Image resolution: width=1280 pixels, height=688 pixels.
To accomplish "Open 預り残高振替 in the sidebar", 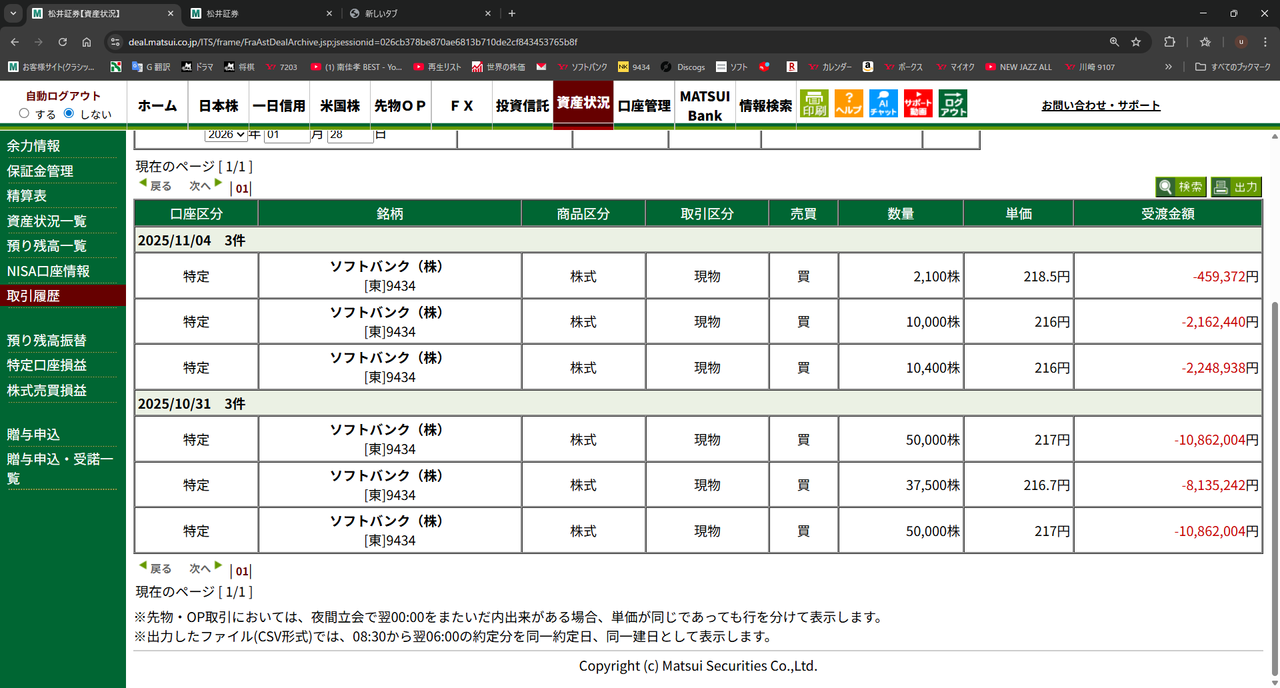I will point(47,340).
